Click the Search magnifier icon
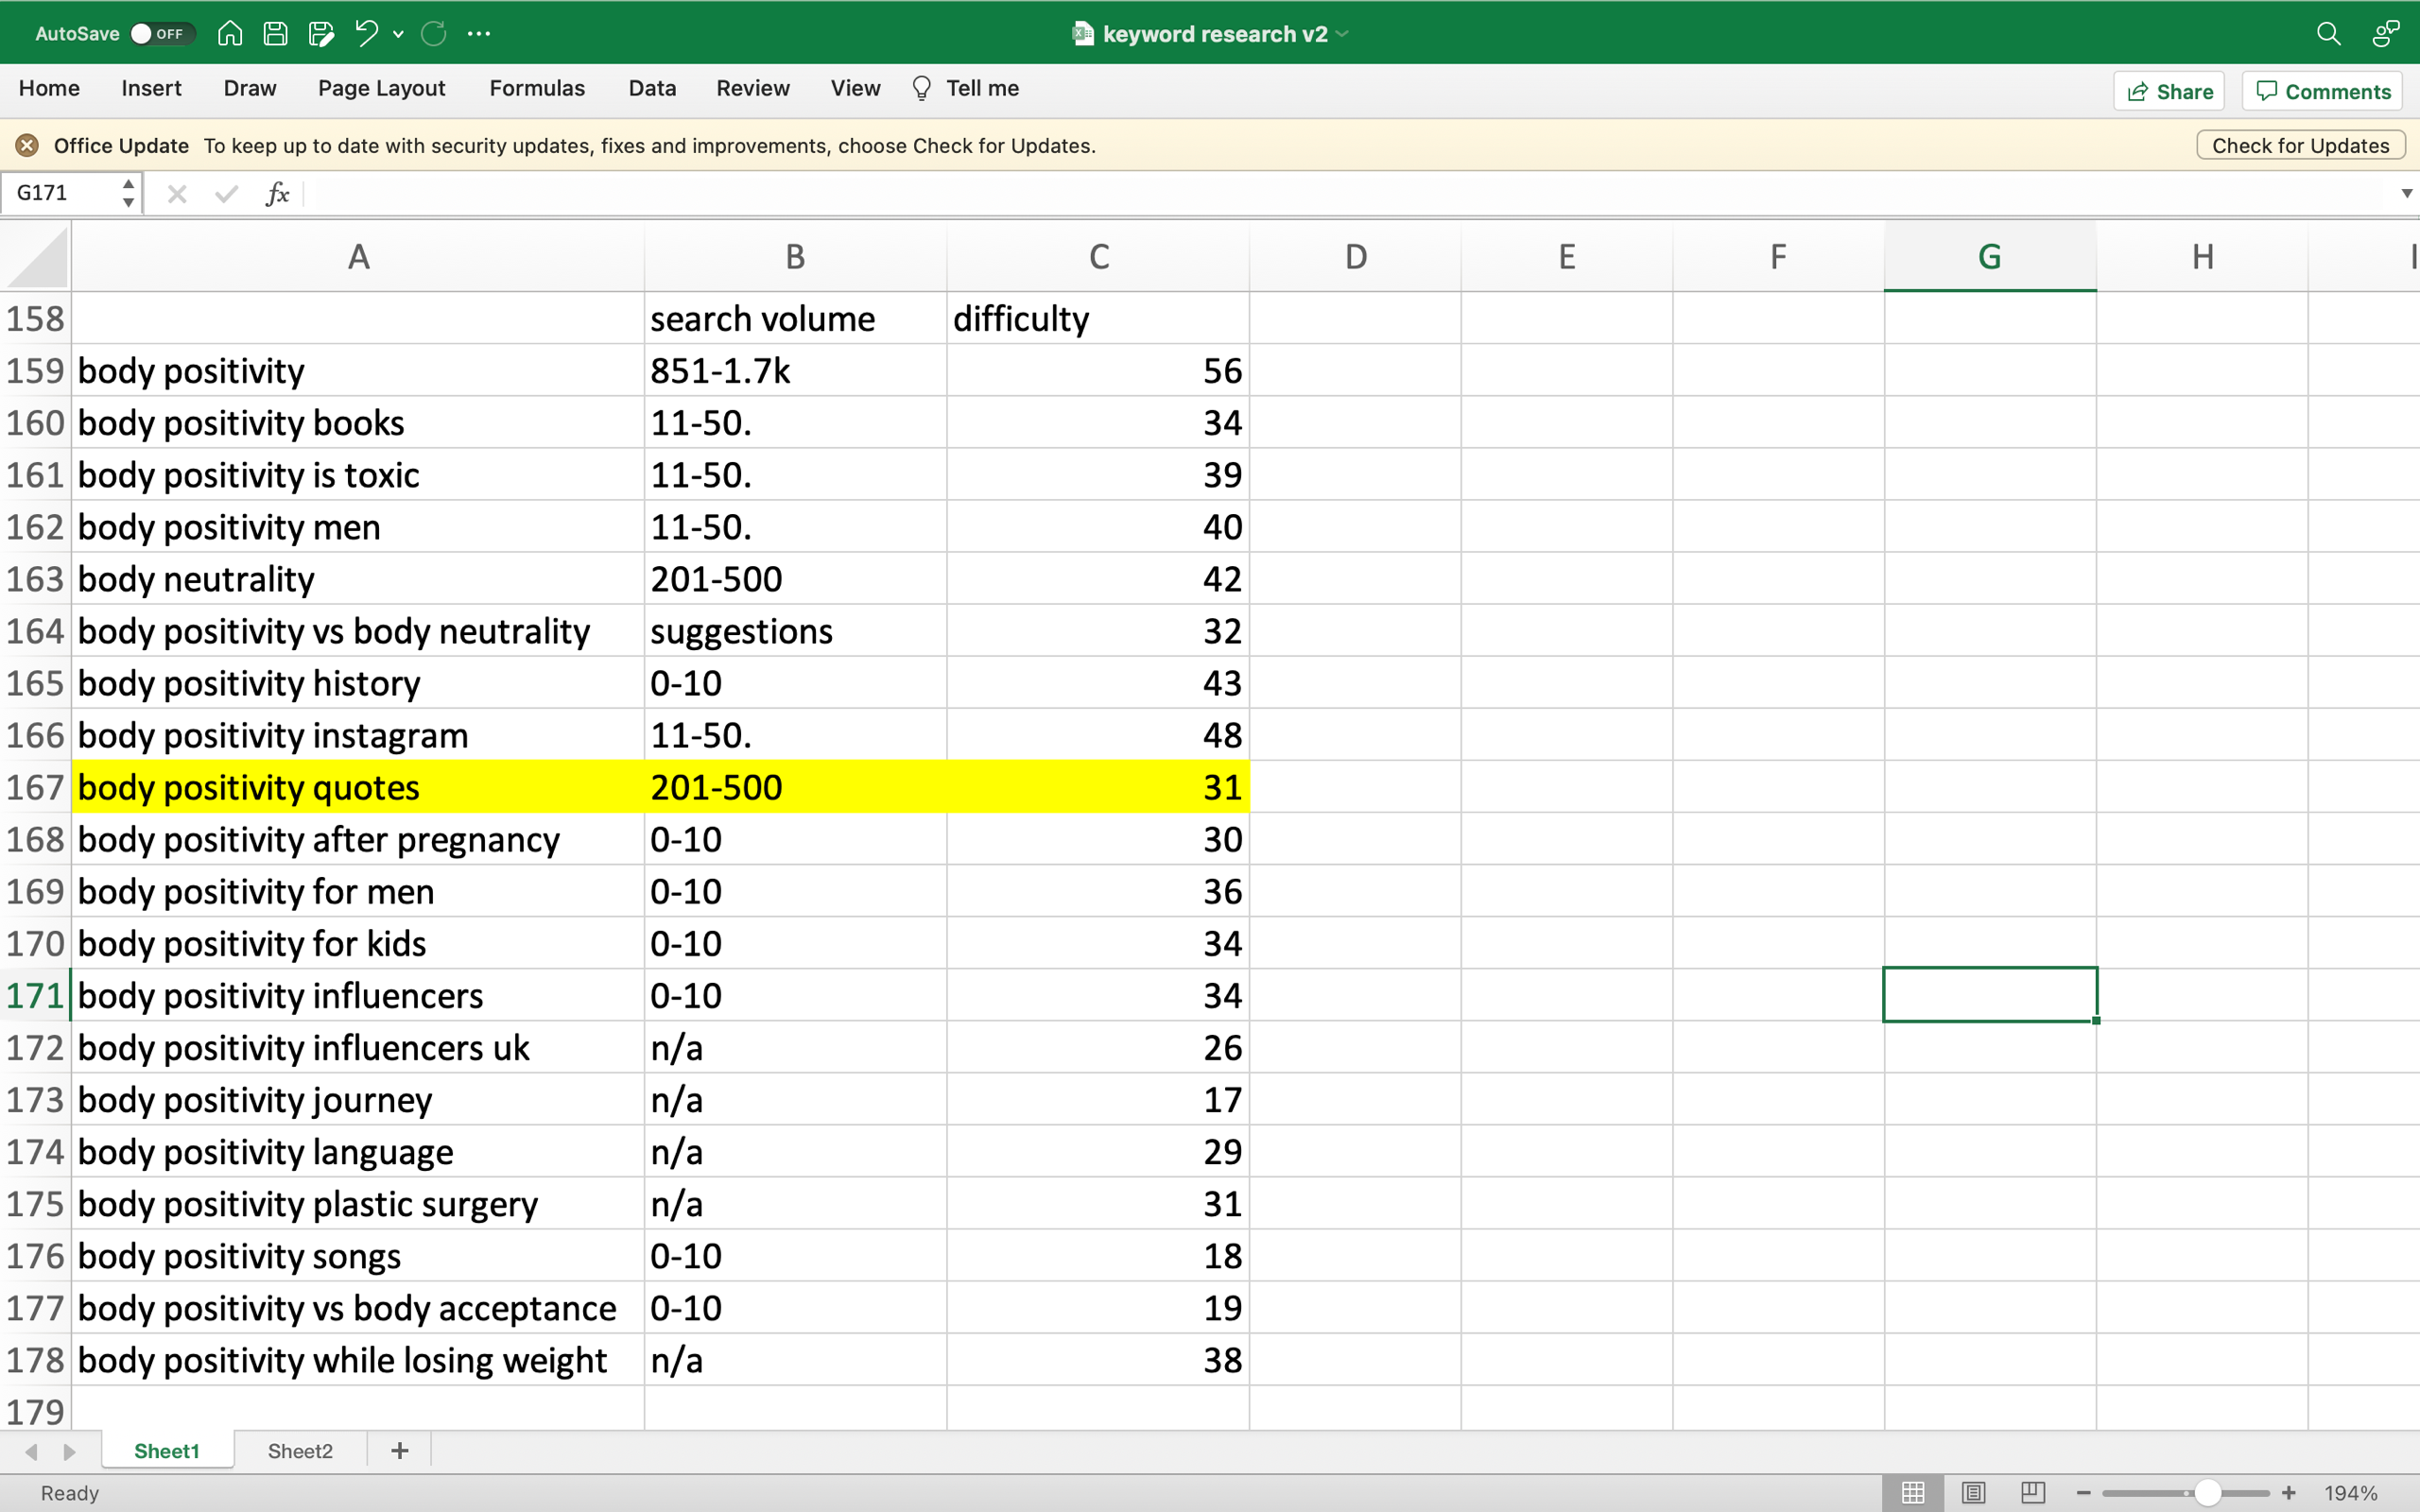This screenshot has width=2420, height=1512. [2328, 34]
